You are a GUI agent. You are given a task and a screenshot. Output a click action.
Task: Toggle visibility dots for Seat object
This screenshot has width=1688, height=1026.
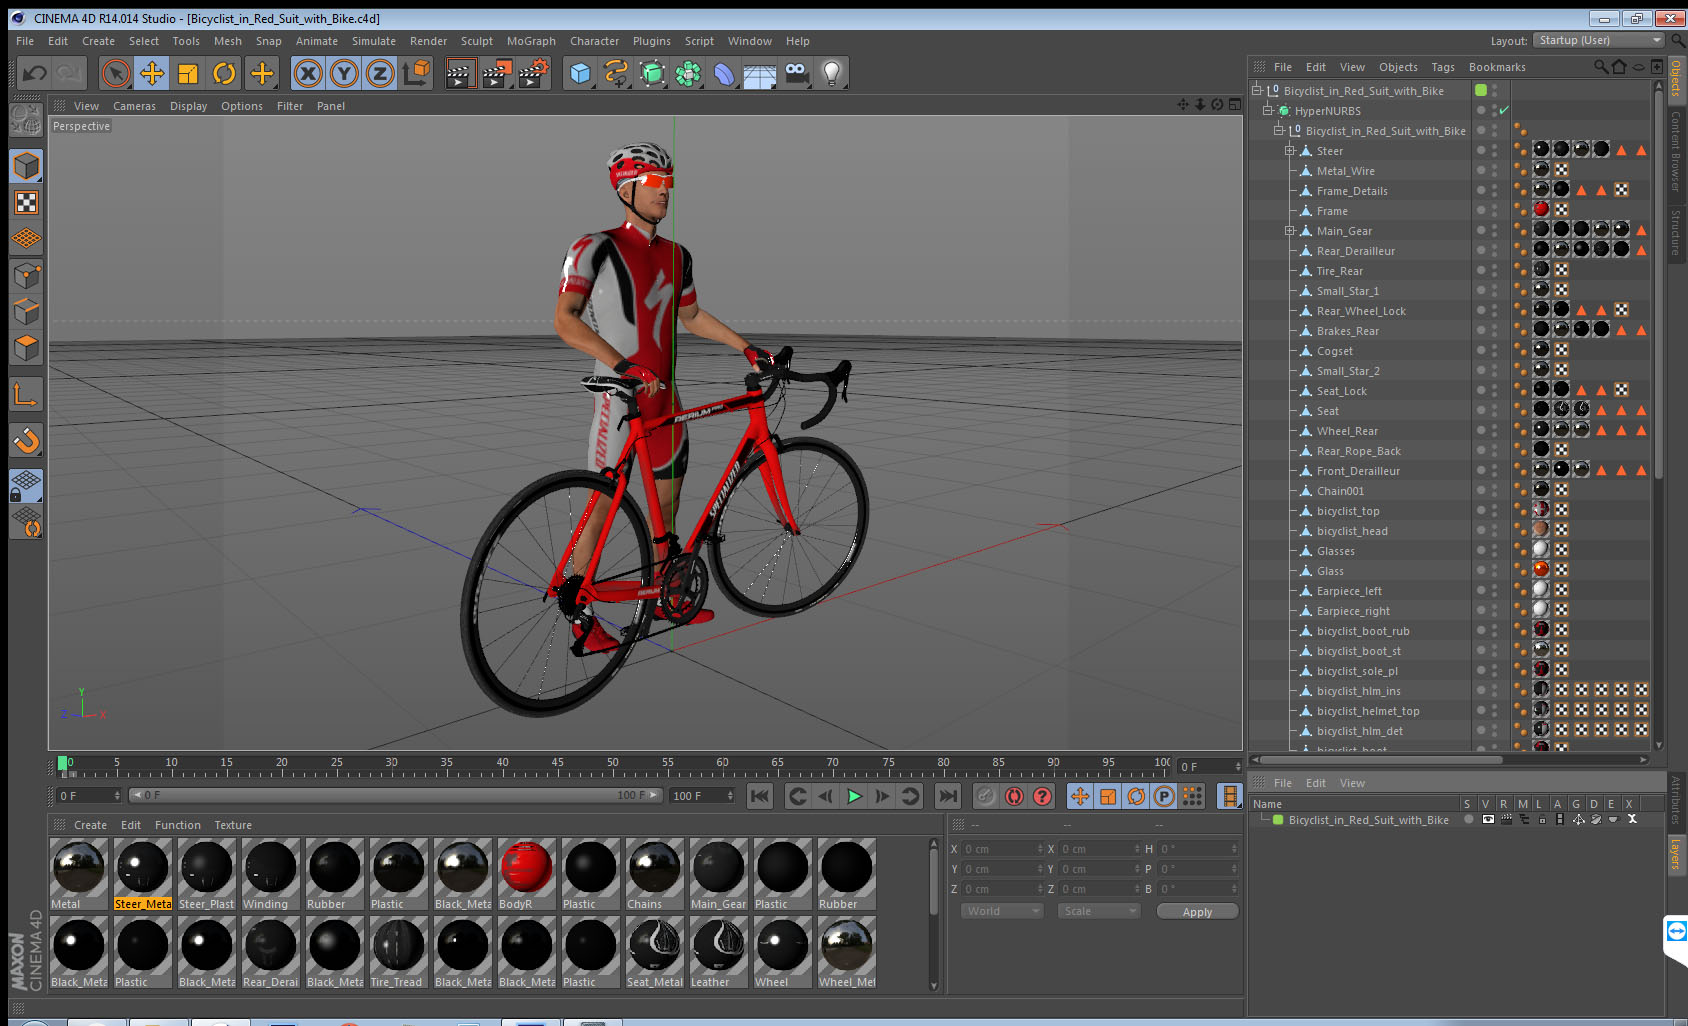[1495, 411]
